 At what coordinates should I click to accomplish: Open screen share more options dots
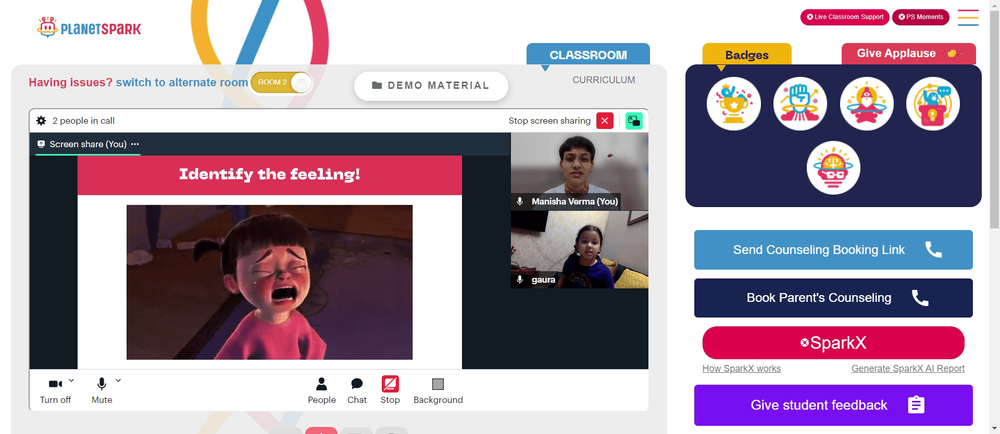(135, 144)
